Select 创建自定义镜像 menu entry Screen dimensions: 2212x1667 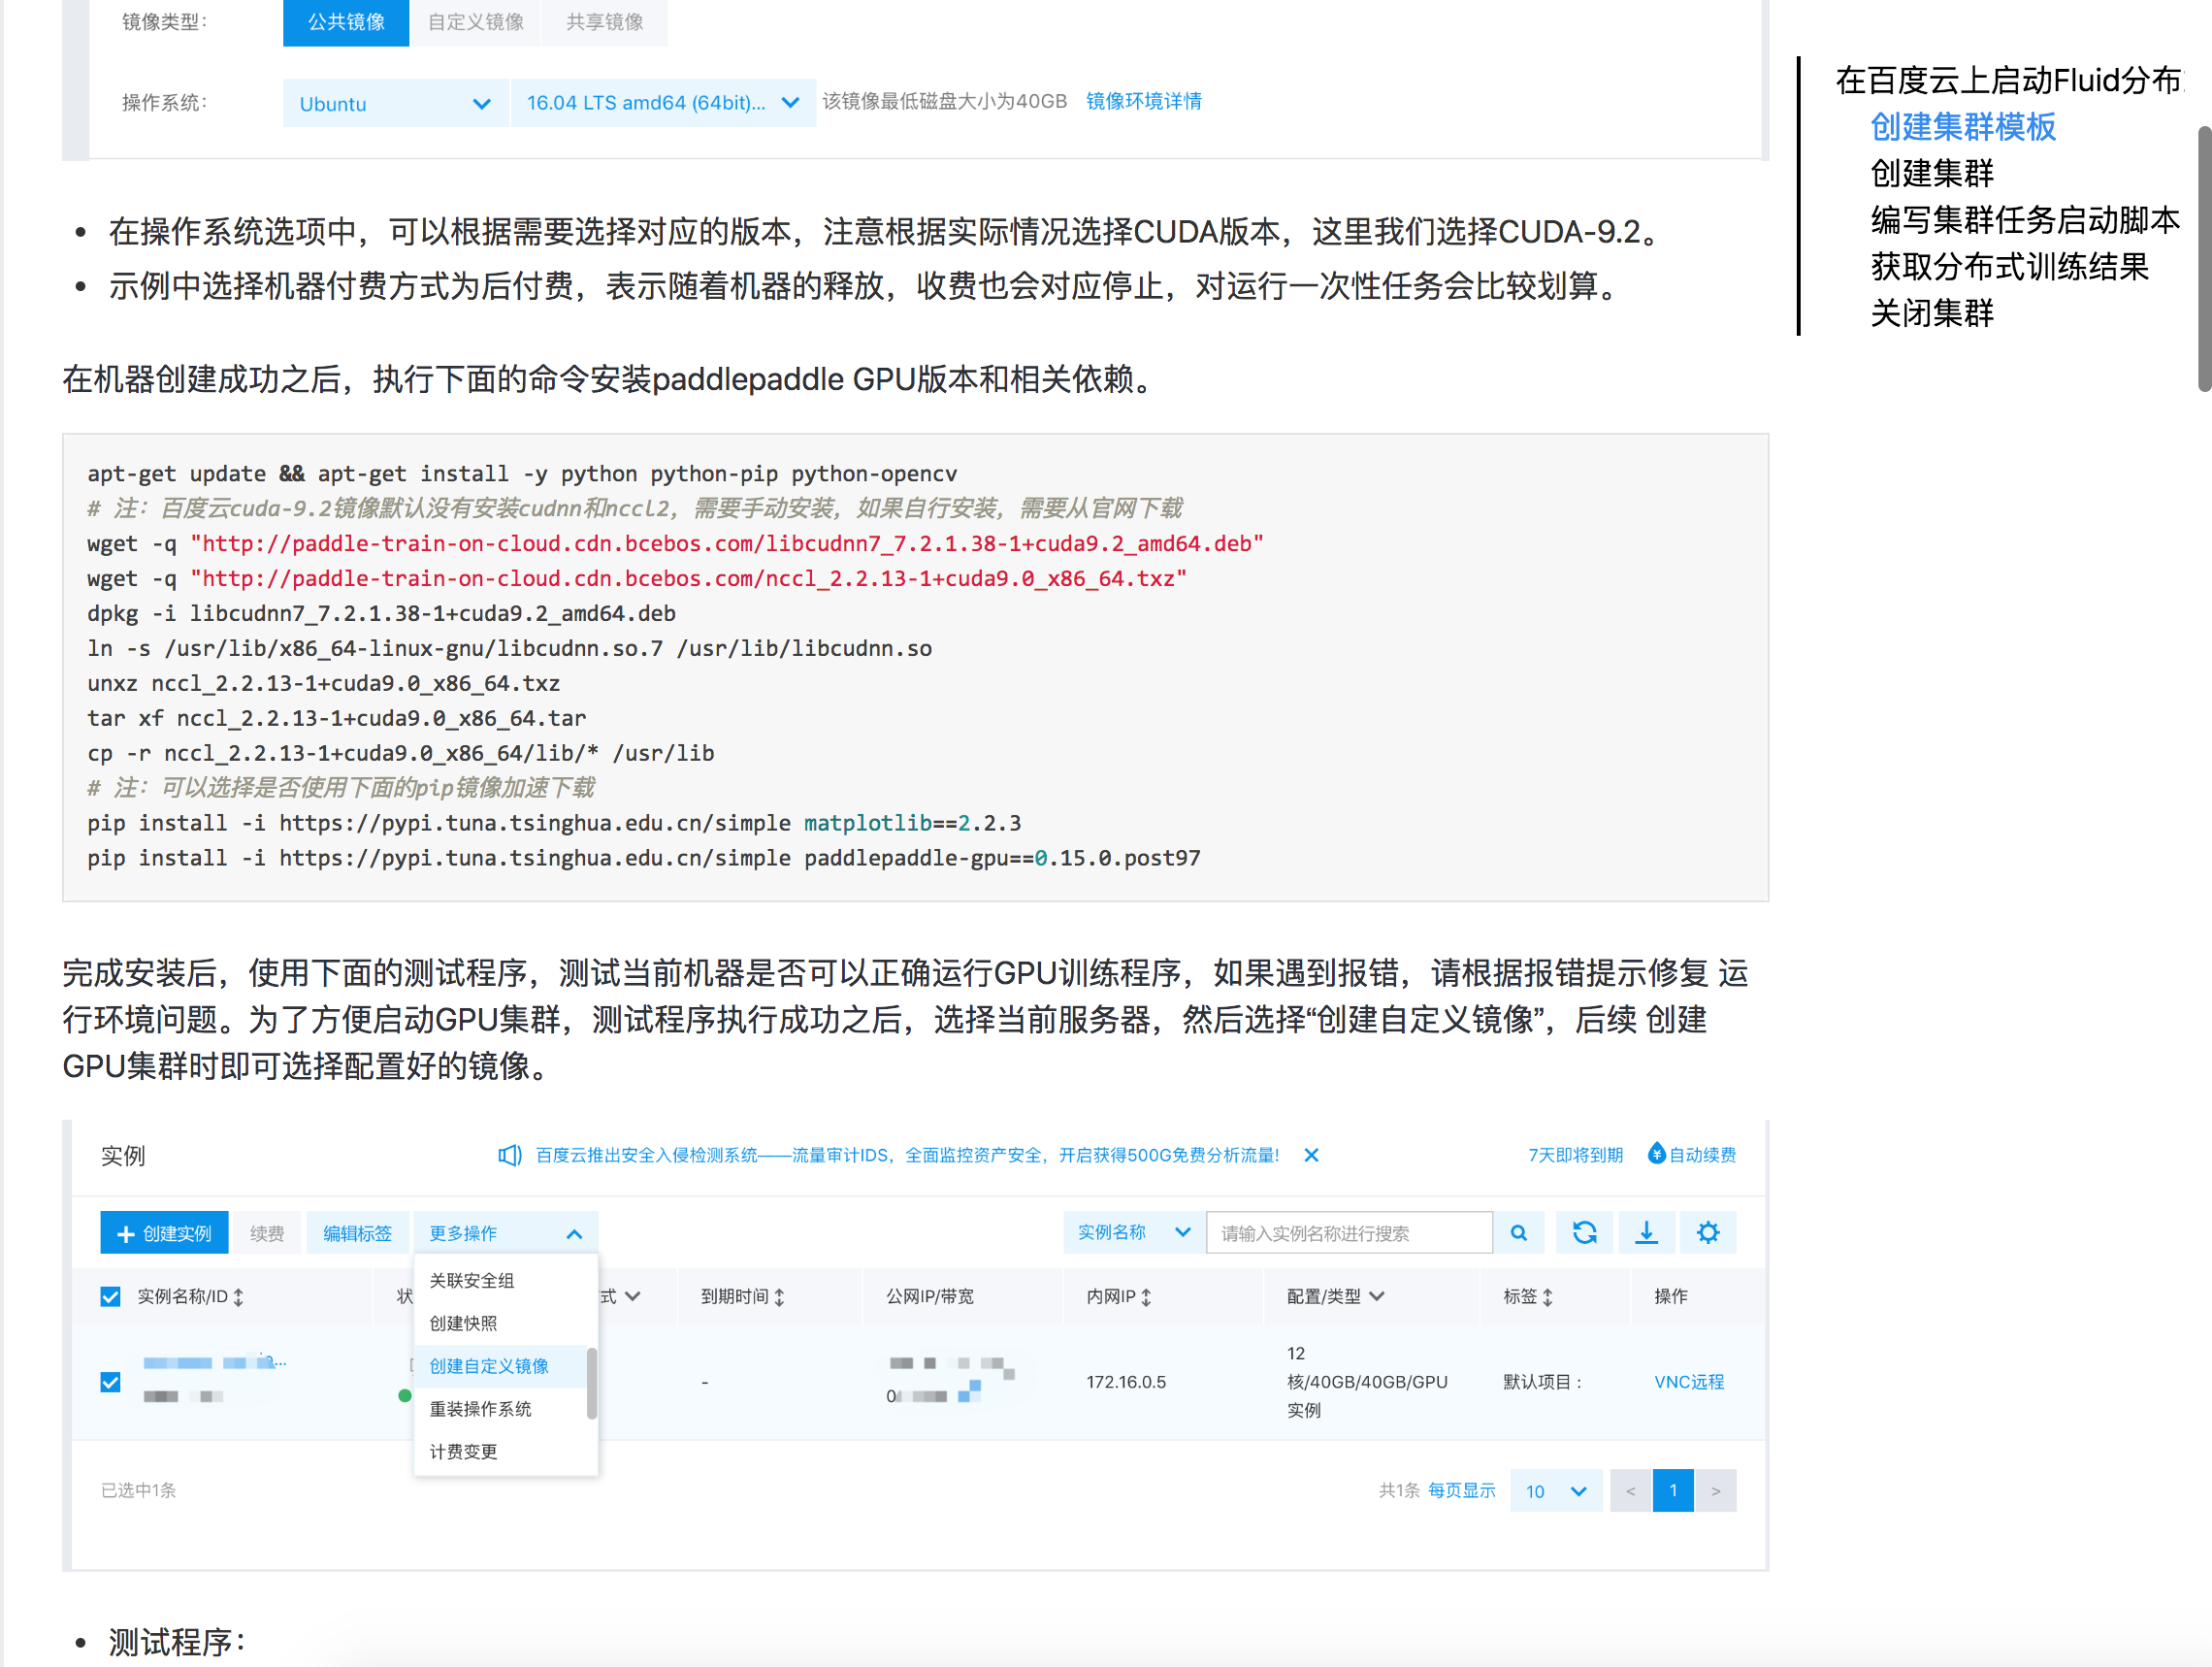point(488,1366)
